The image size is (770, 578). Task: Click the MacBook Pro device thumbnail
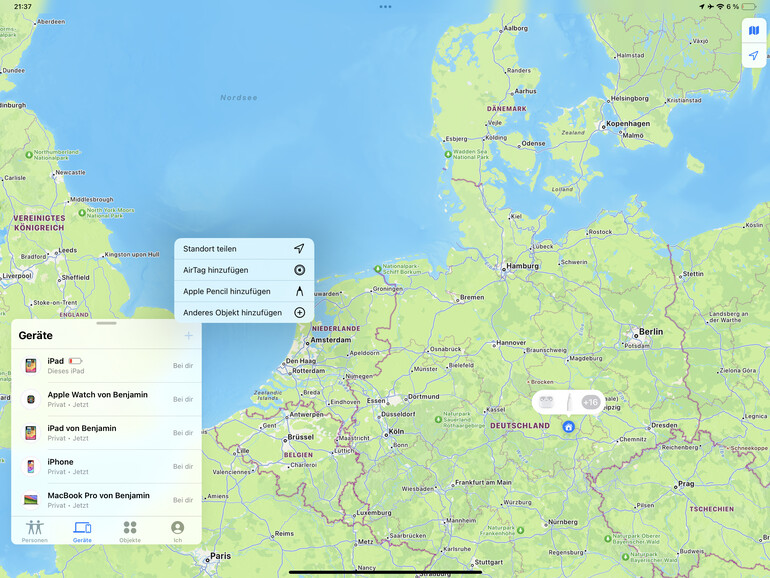pos(30,500)
